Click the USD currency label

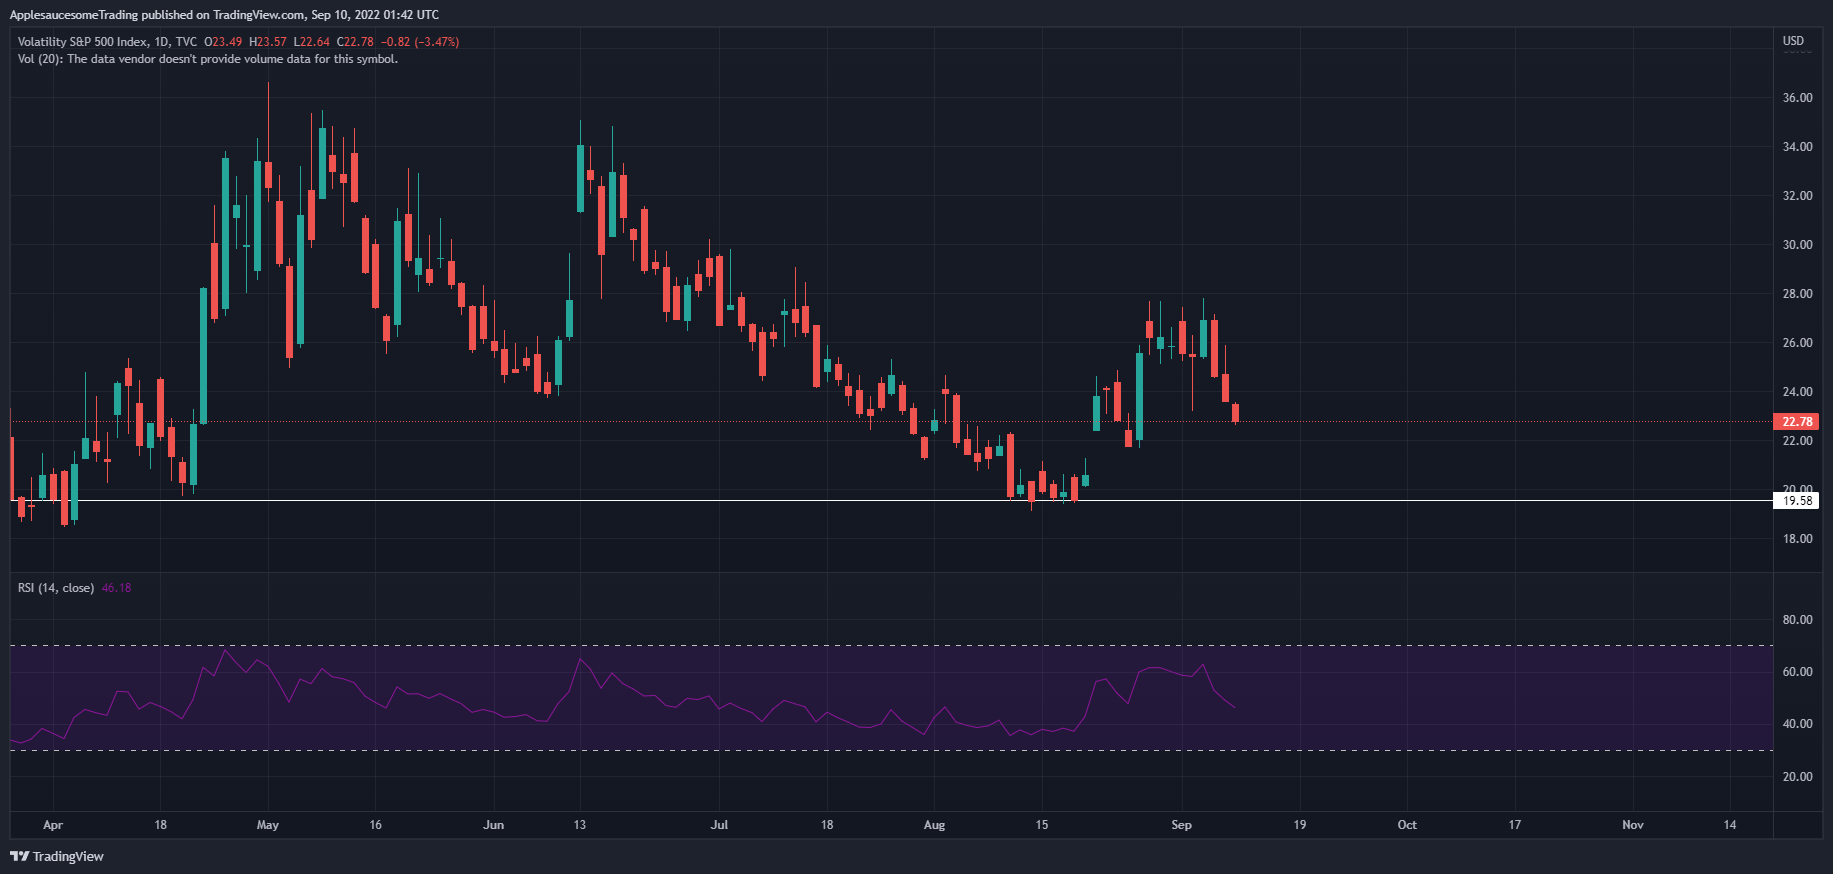click(1793, 41)
